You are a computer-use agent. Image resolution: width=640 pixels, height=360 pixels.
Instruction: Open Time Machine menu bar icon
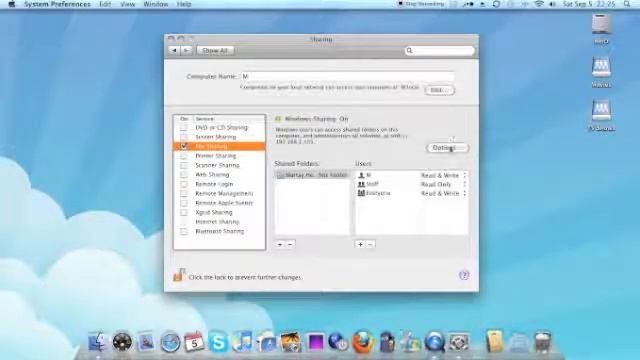click(496, 4)
